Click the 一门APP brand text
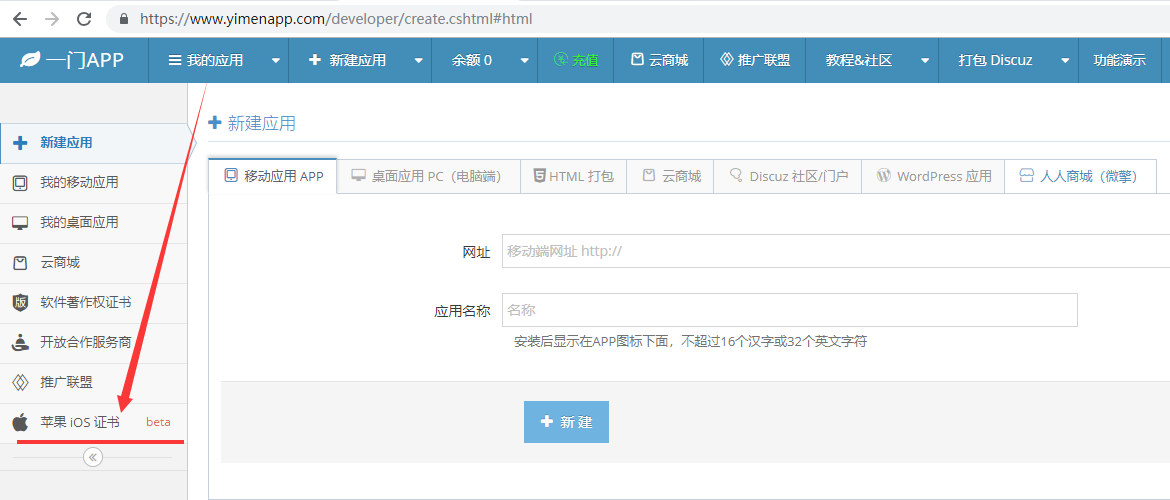This screenshot has height=500, width=1170. [84, 60]
